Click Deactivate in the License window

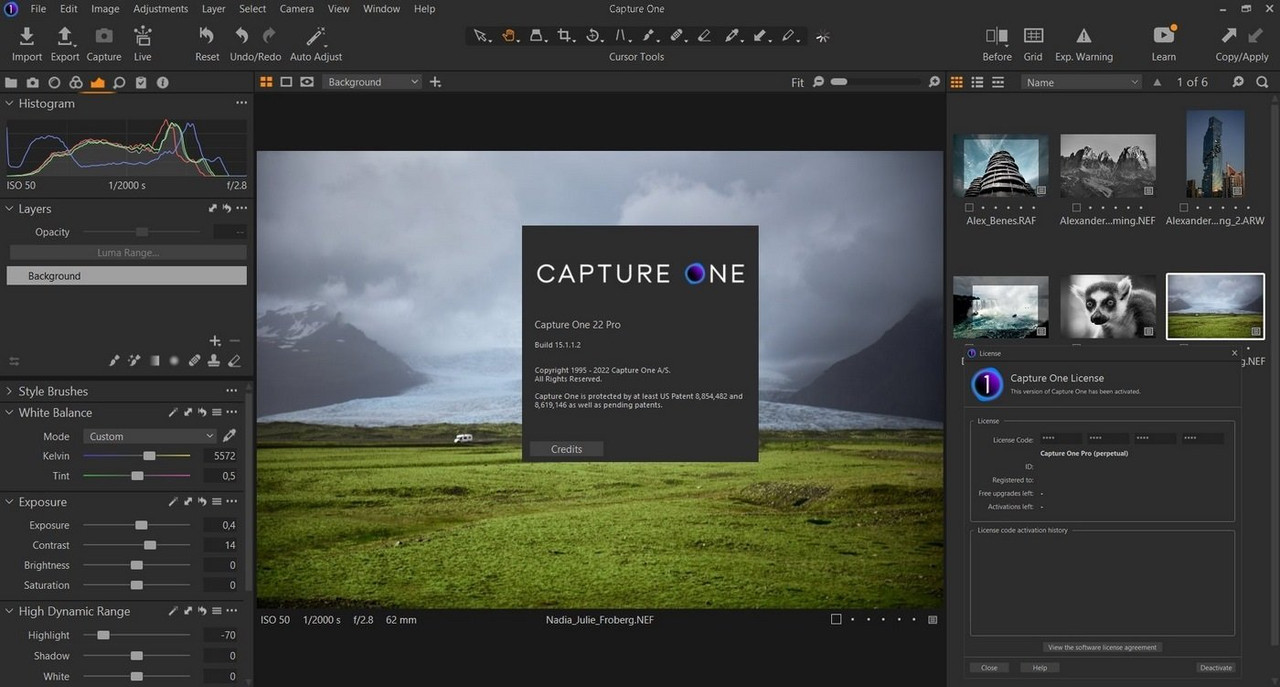click(1216, 667)
